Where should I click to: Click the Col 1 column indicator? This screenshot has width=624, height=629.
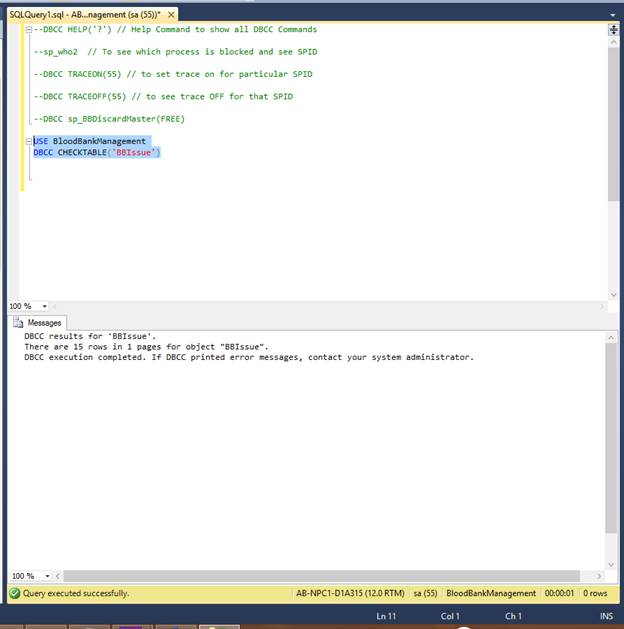tap(450, 616)
